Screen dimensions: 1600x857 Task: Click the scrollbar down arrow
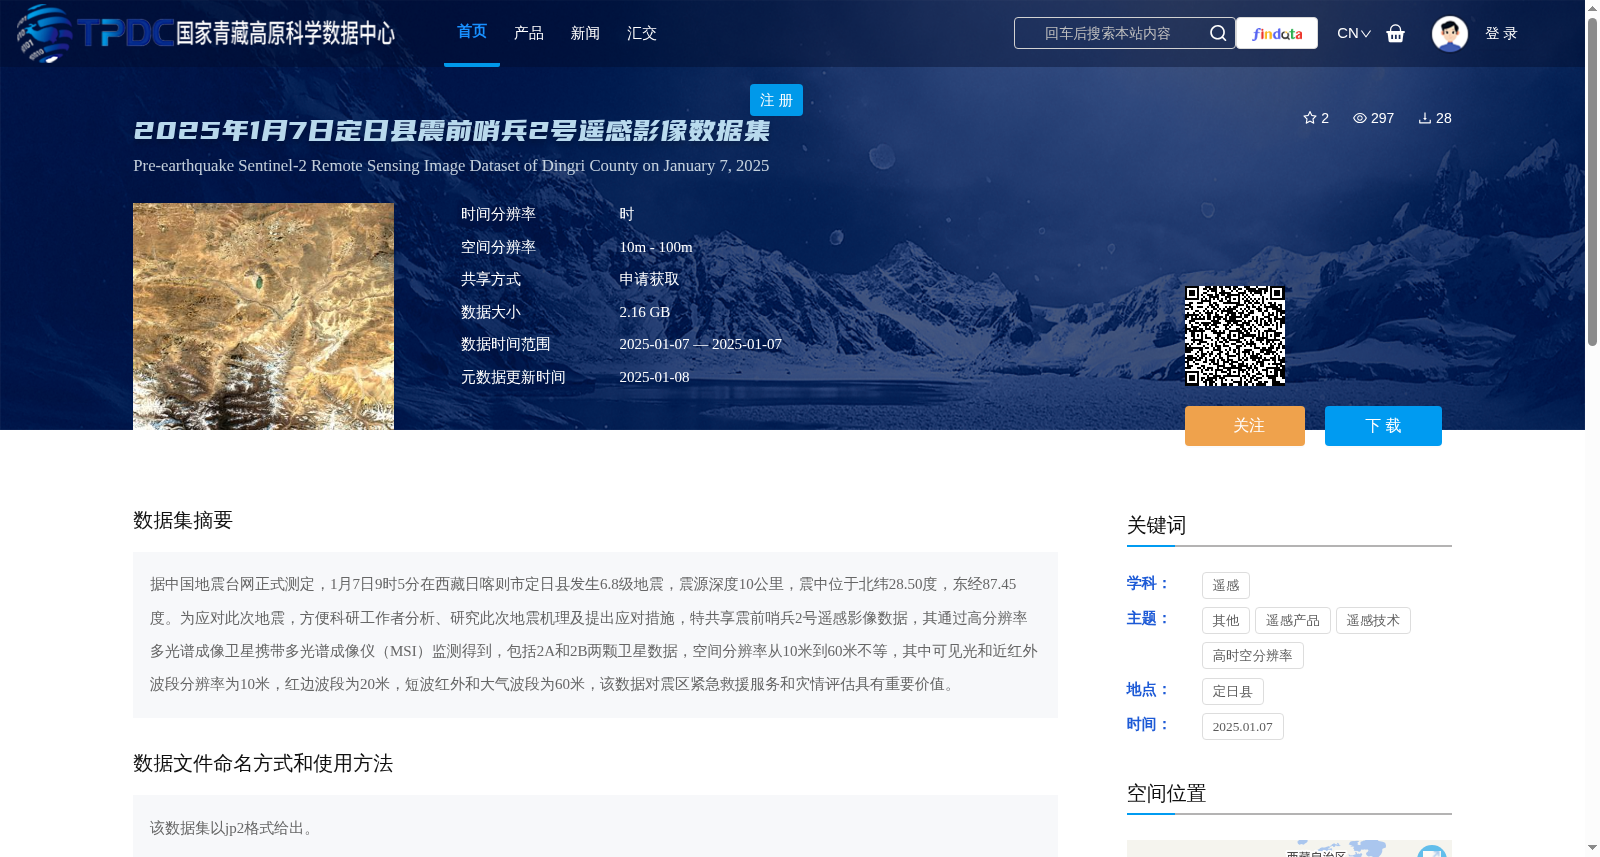[x=1592, y=848]
